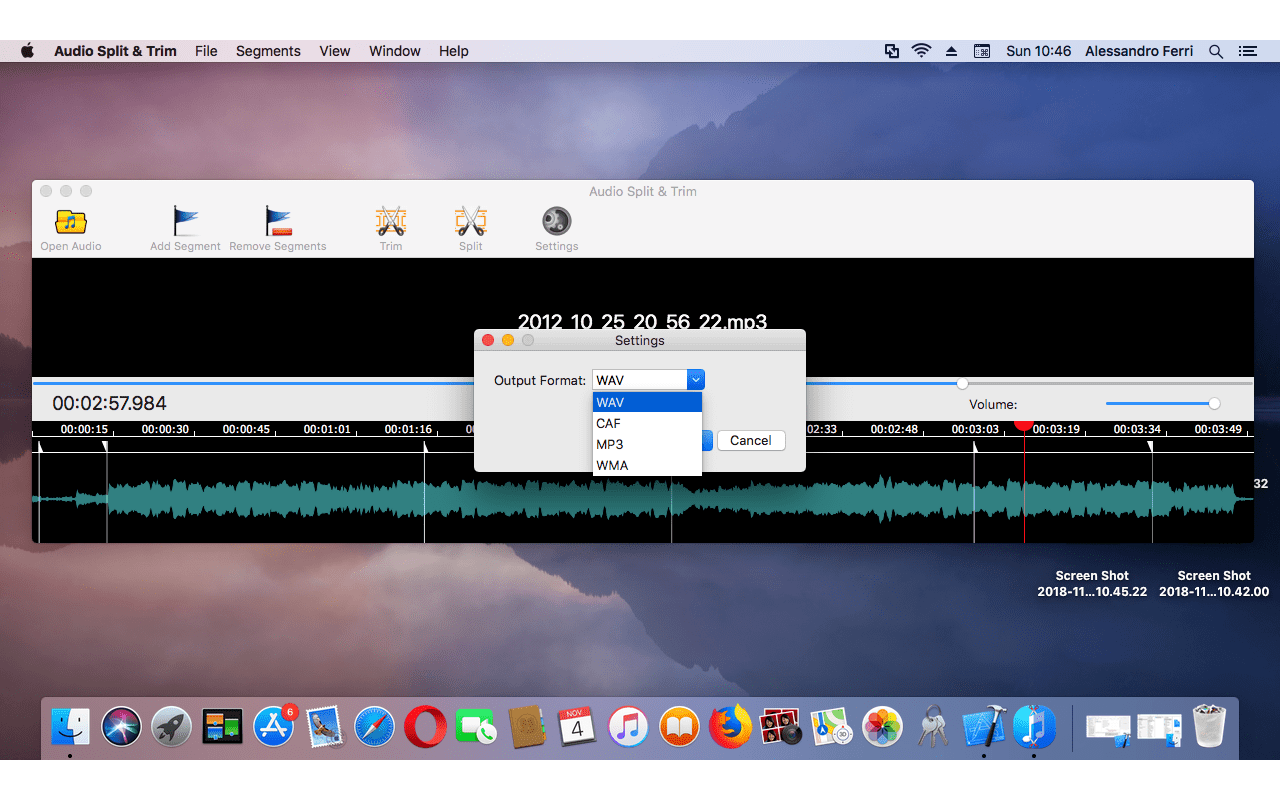Open Finder from the Dock
The height and width of the screenshot is (800, 1280).
pyautogui.click(x=70, y=727)
